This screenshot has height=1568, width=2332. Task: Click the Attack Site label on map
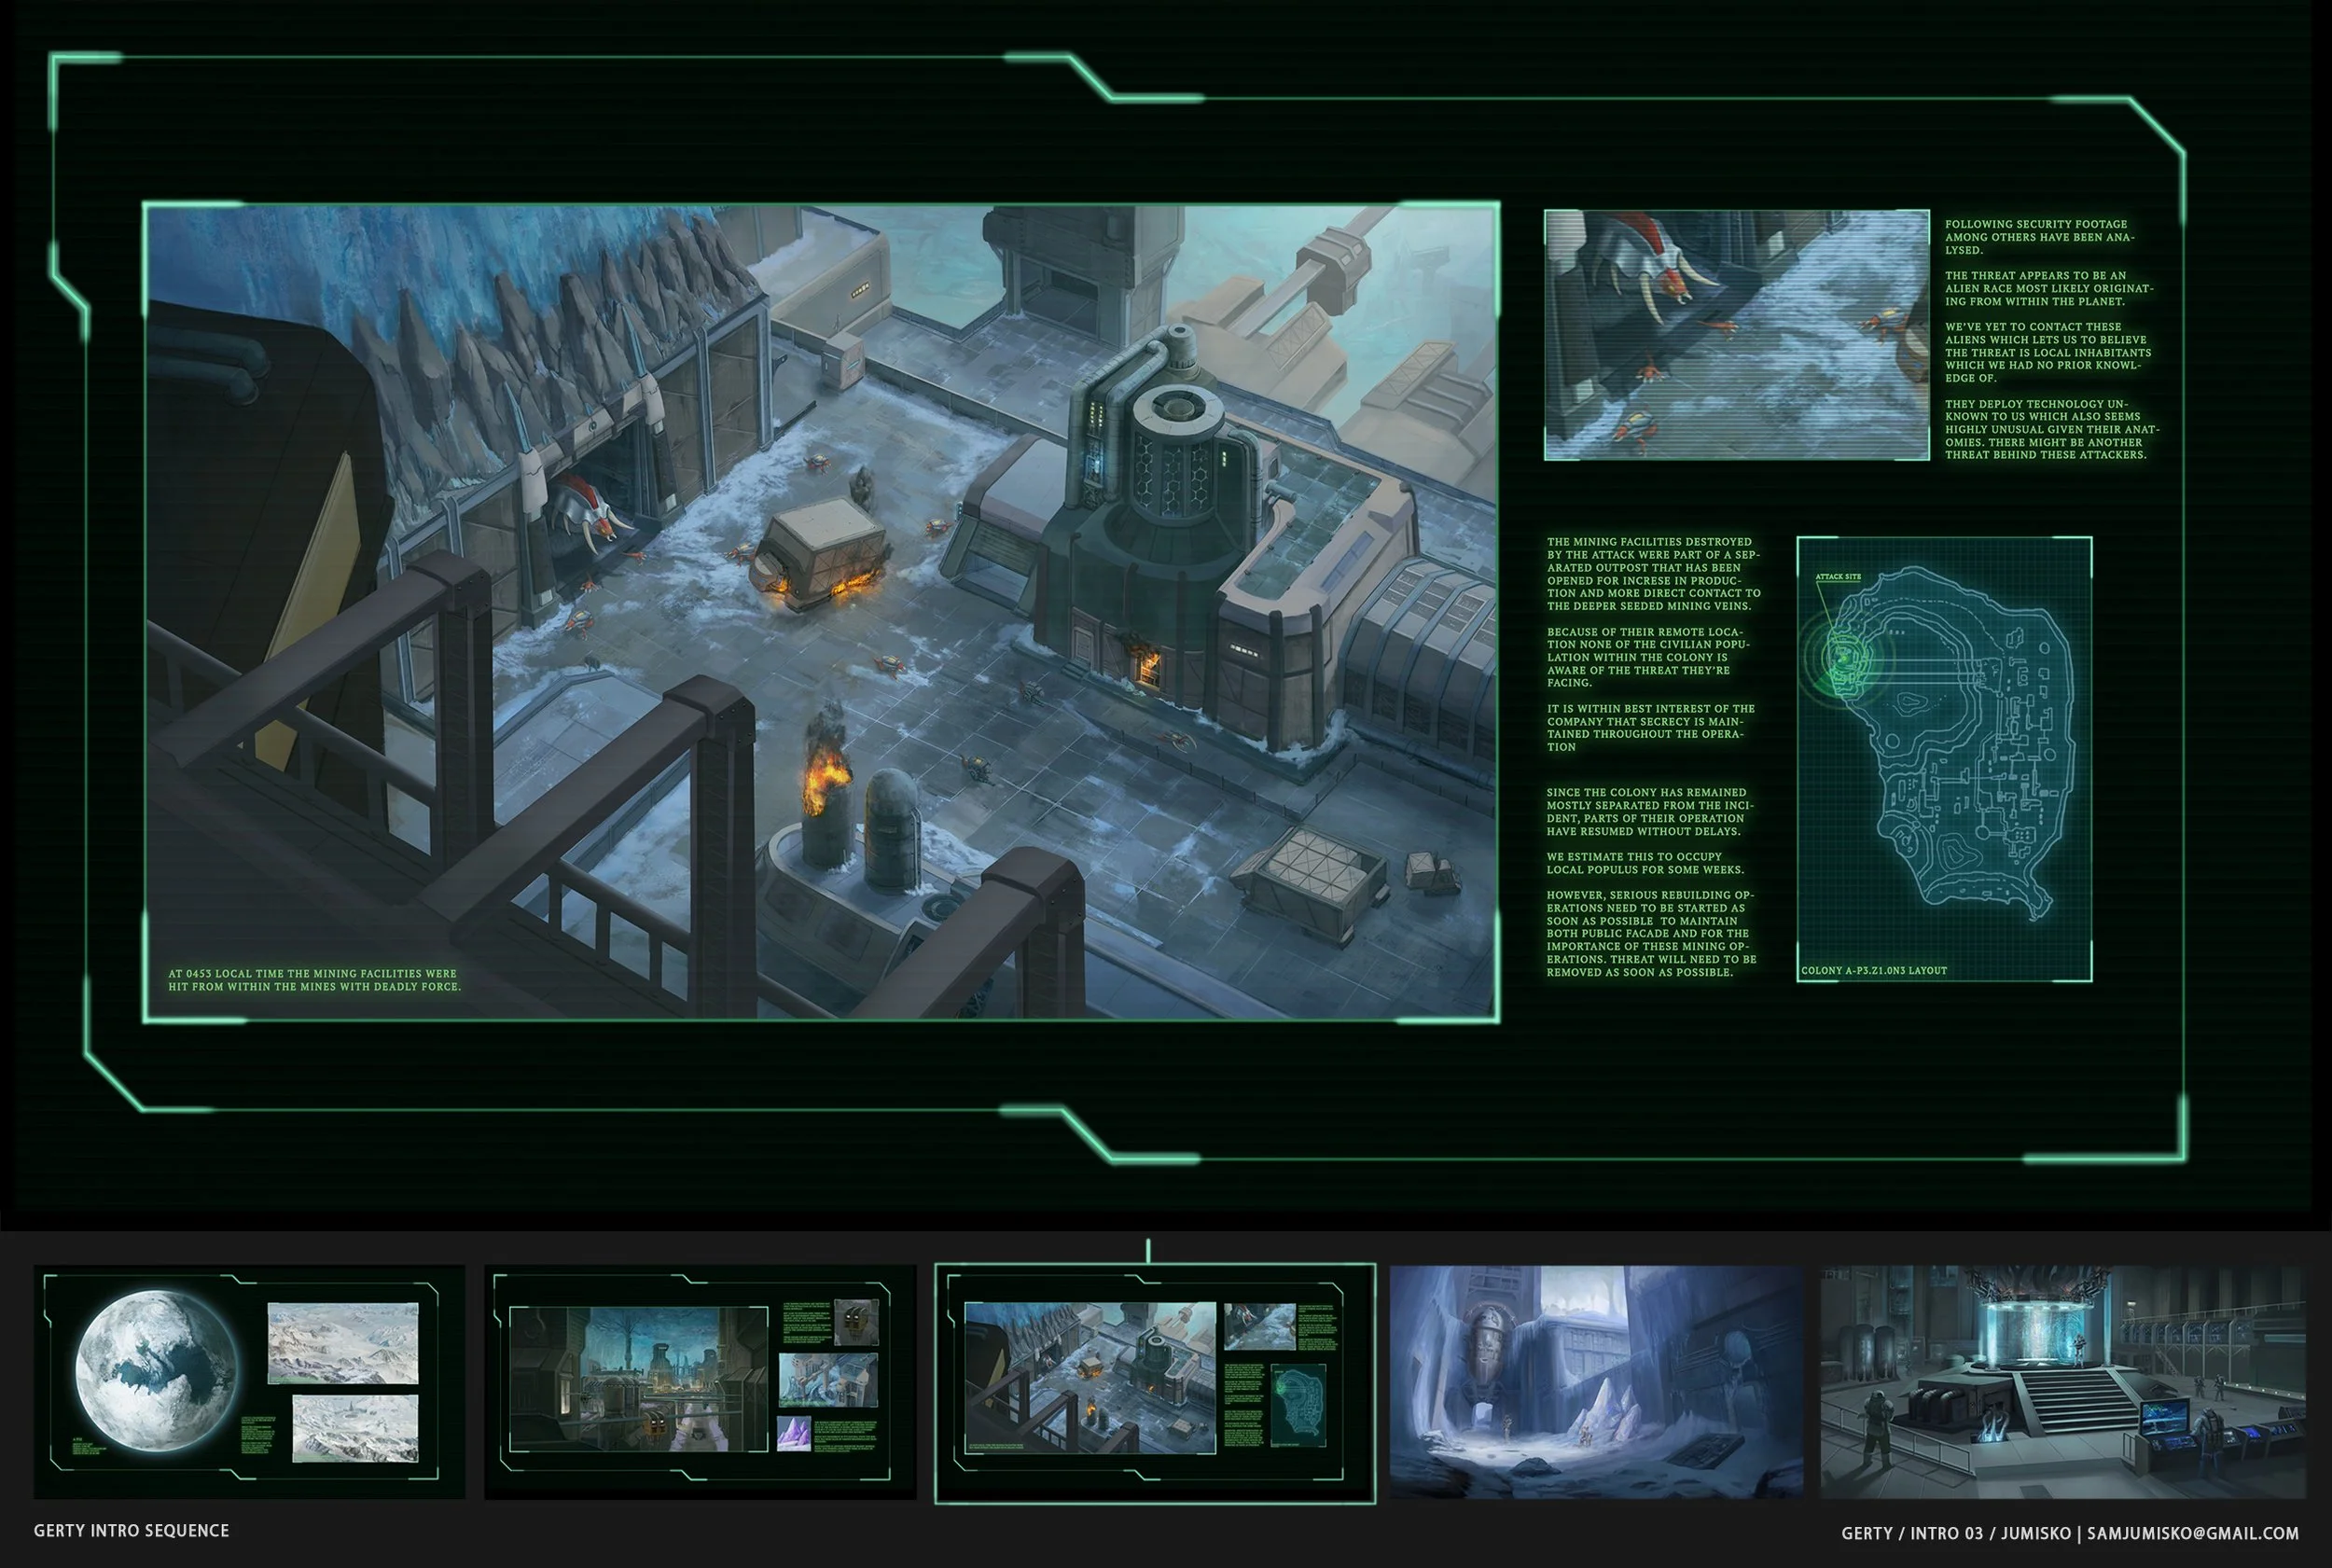[1838, 577]
